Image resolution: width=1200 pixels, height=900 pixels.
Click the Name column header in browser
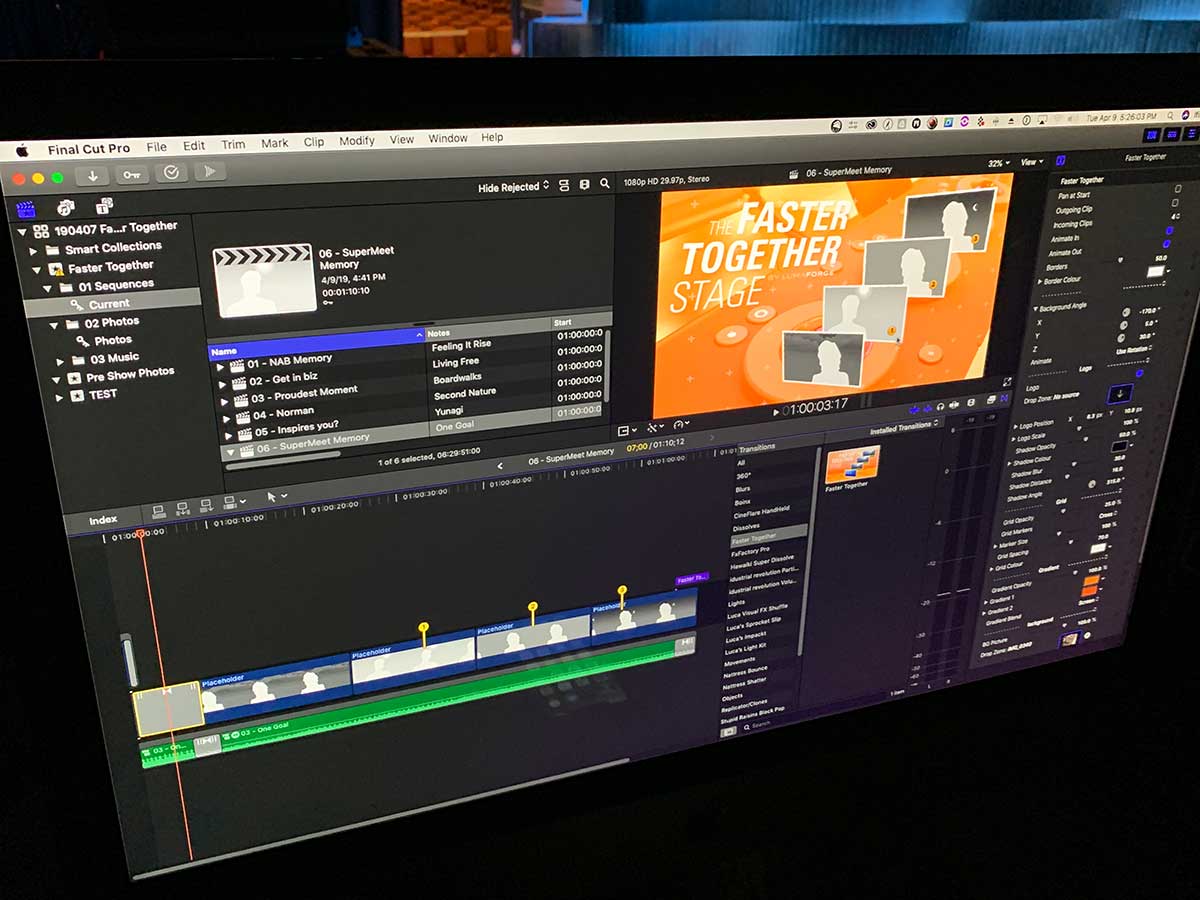click(x=316, y=345)
